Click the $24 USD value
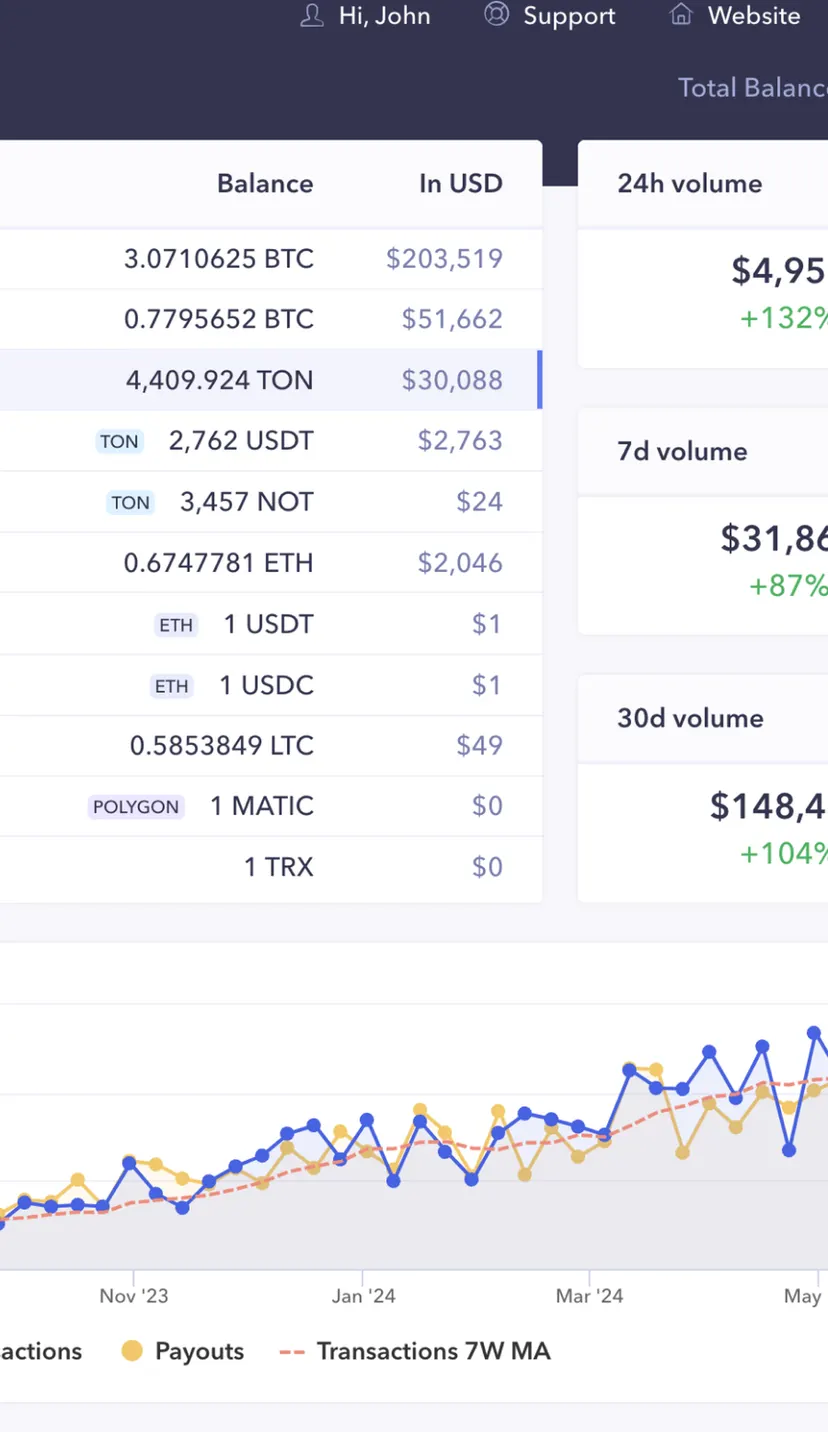Image resolution: width=828 pixels, height=1432 pixels. [x=480, y=502]
